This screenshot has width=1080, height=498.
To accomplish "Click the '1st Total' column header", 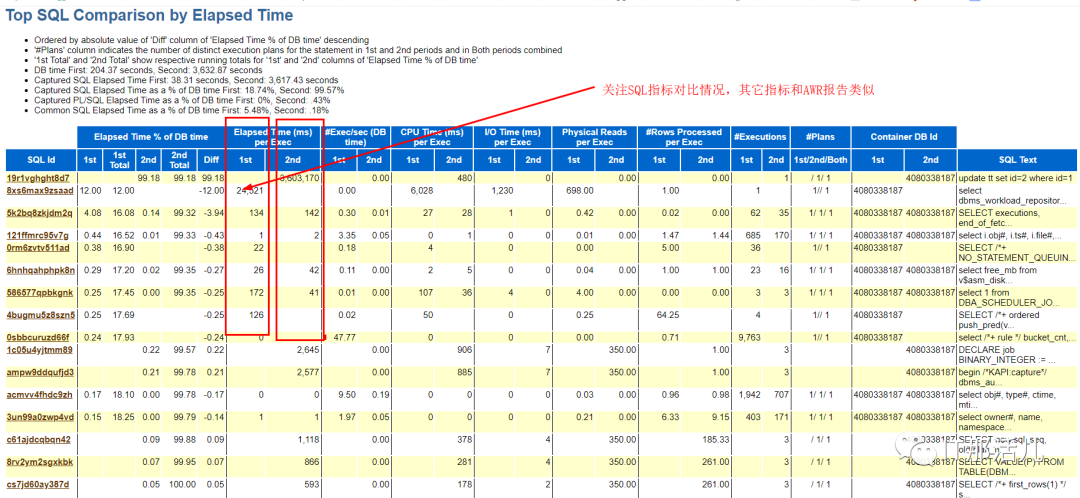I will (119, 160).
